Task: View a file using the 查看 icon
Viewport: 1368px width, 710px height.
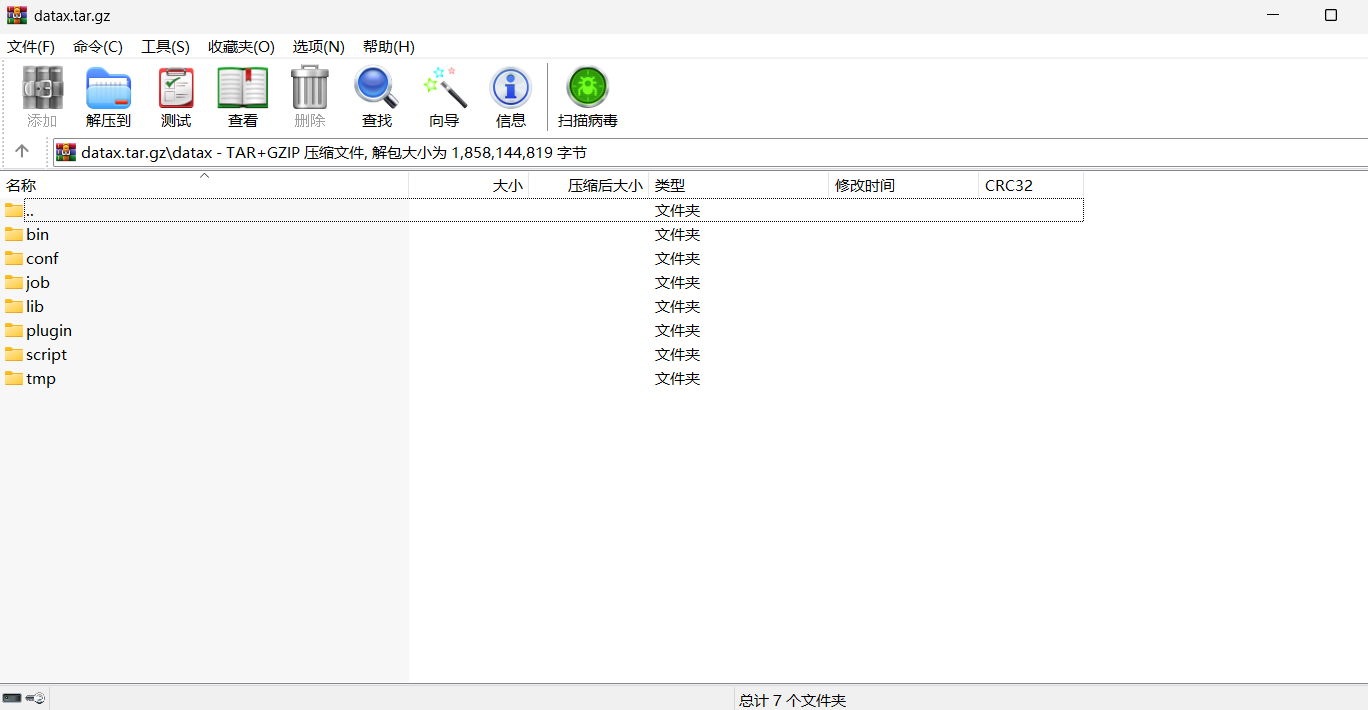Action: [x=242, y=96]
